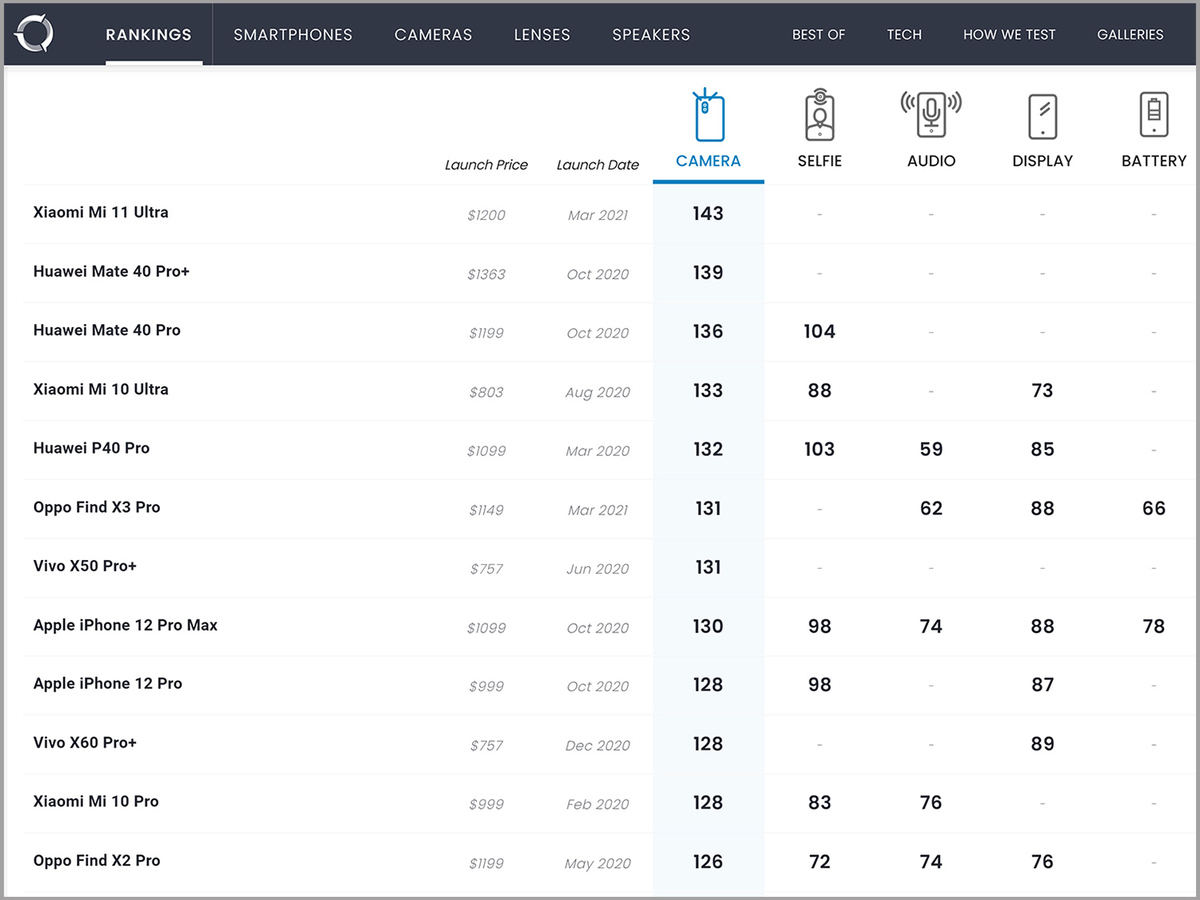Open Xiaomi Mi 11 Ultra entry
1200x900 pixels.
point(101,212)
